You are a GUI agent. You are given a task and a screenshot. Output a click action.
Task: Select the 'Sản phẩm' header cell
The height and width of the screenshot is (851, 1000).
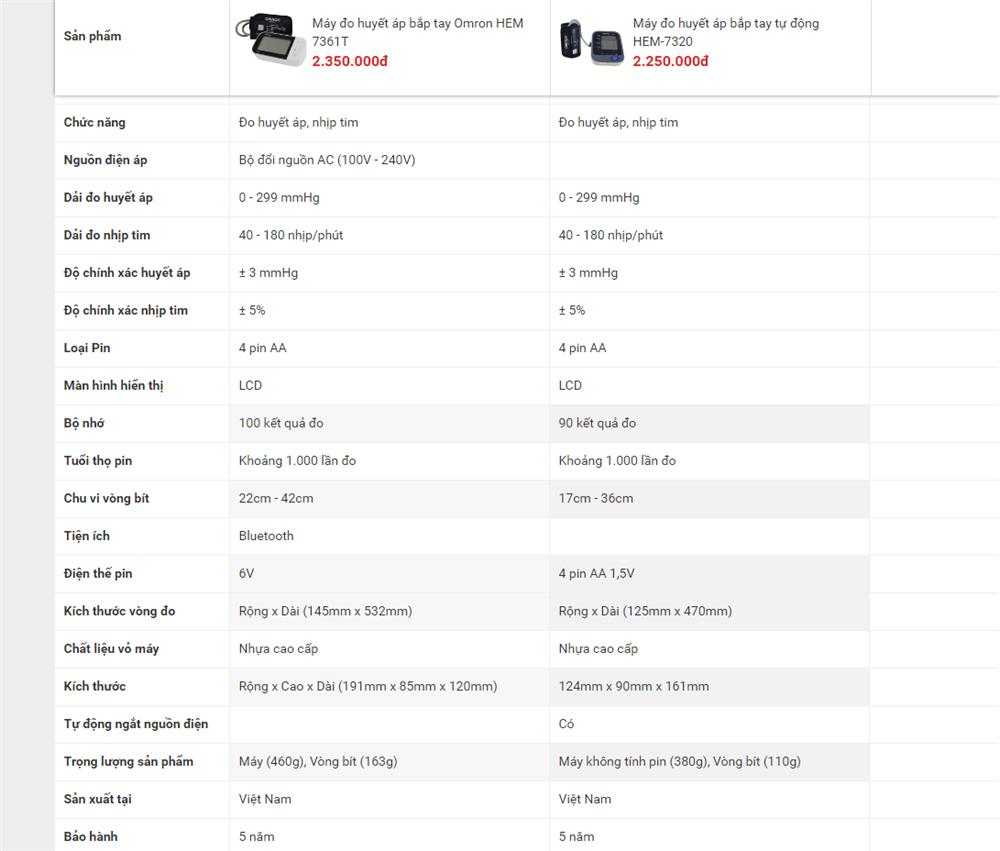[x=92, y=36]
